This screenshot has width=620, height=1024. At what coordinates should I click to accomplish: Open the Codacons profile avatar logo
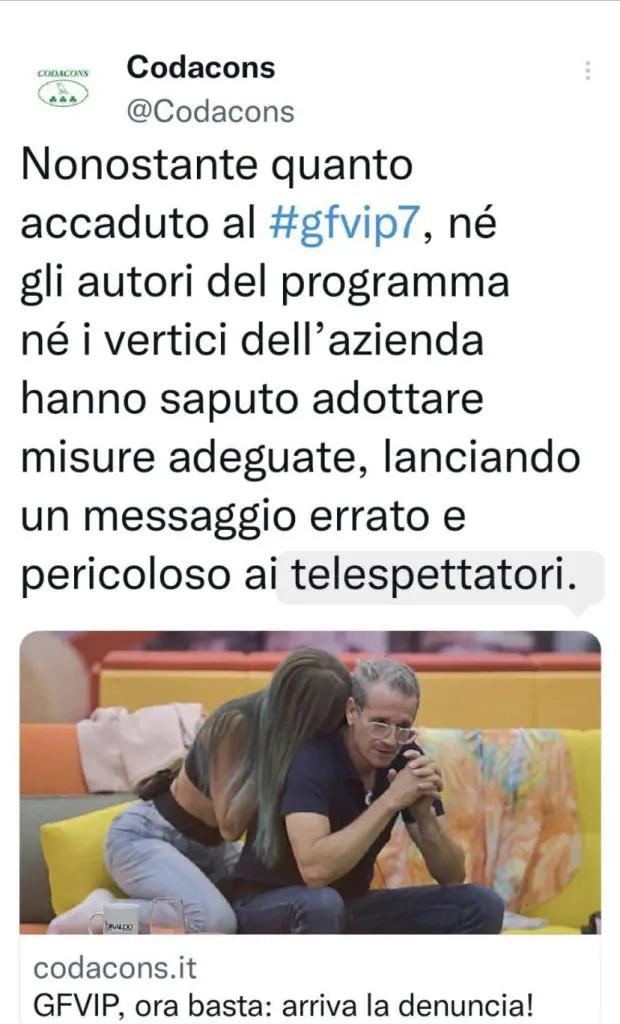point(63,86)
